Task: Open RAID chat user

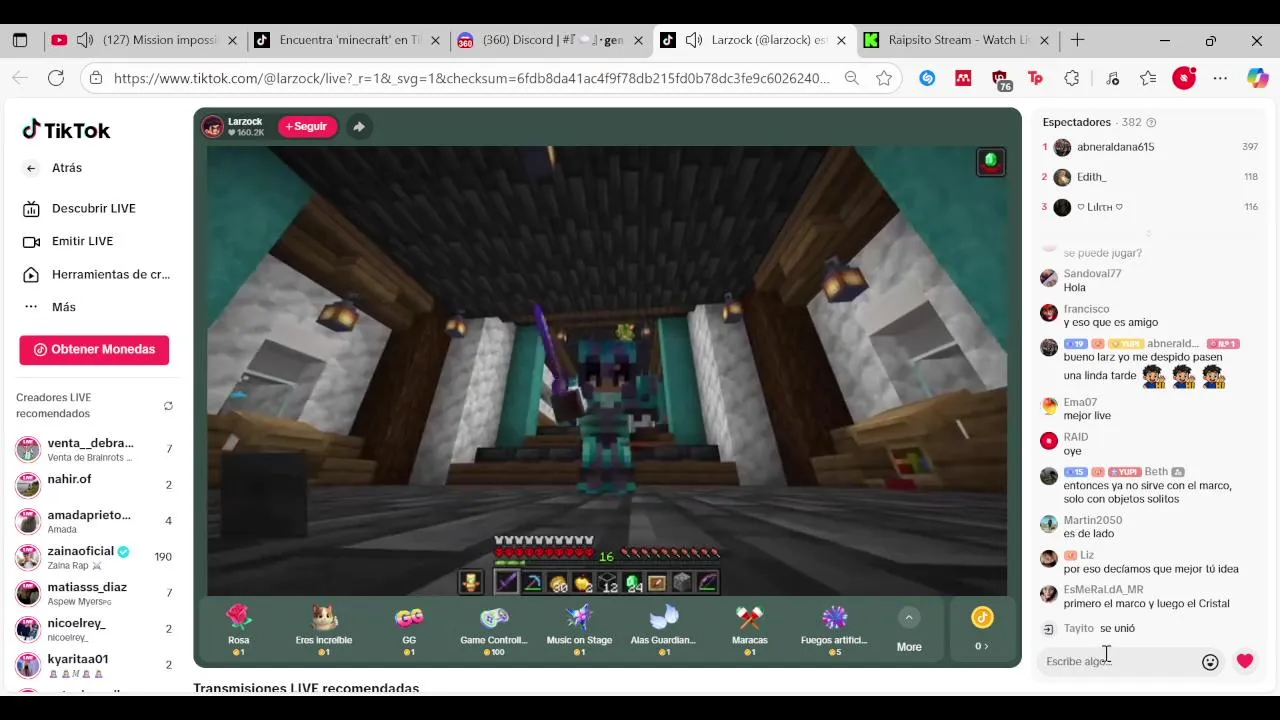Action: click(1076, 437)
